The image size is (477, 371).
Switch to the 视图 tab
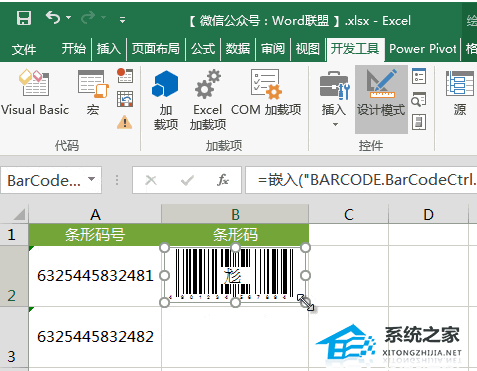(x=308, y=49)
